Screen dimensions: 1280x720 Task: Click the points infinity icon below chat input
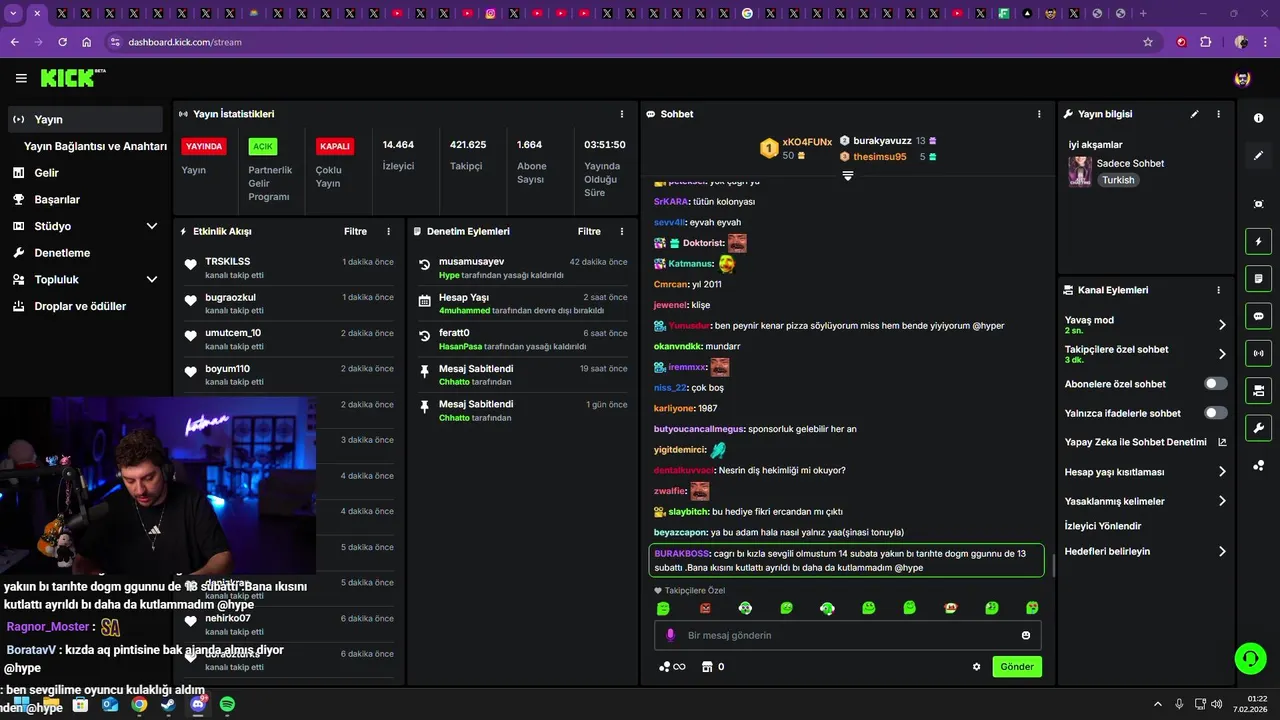672,667
